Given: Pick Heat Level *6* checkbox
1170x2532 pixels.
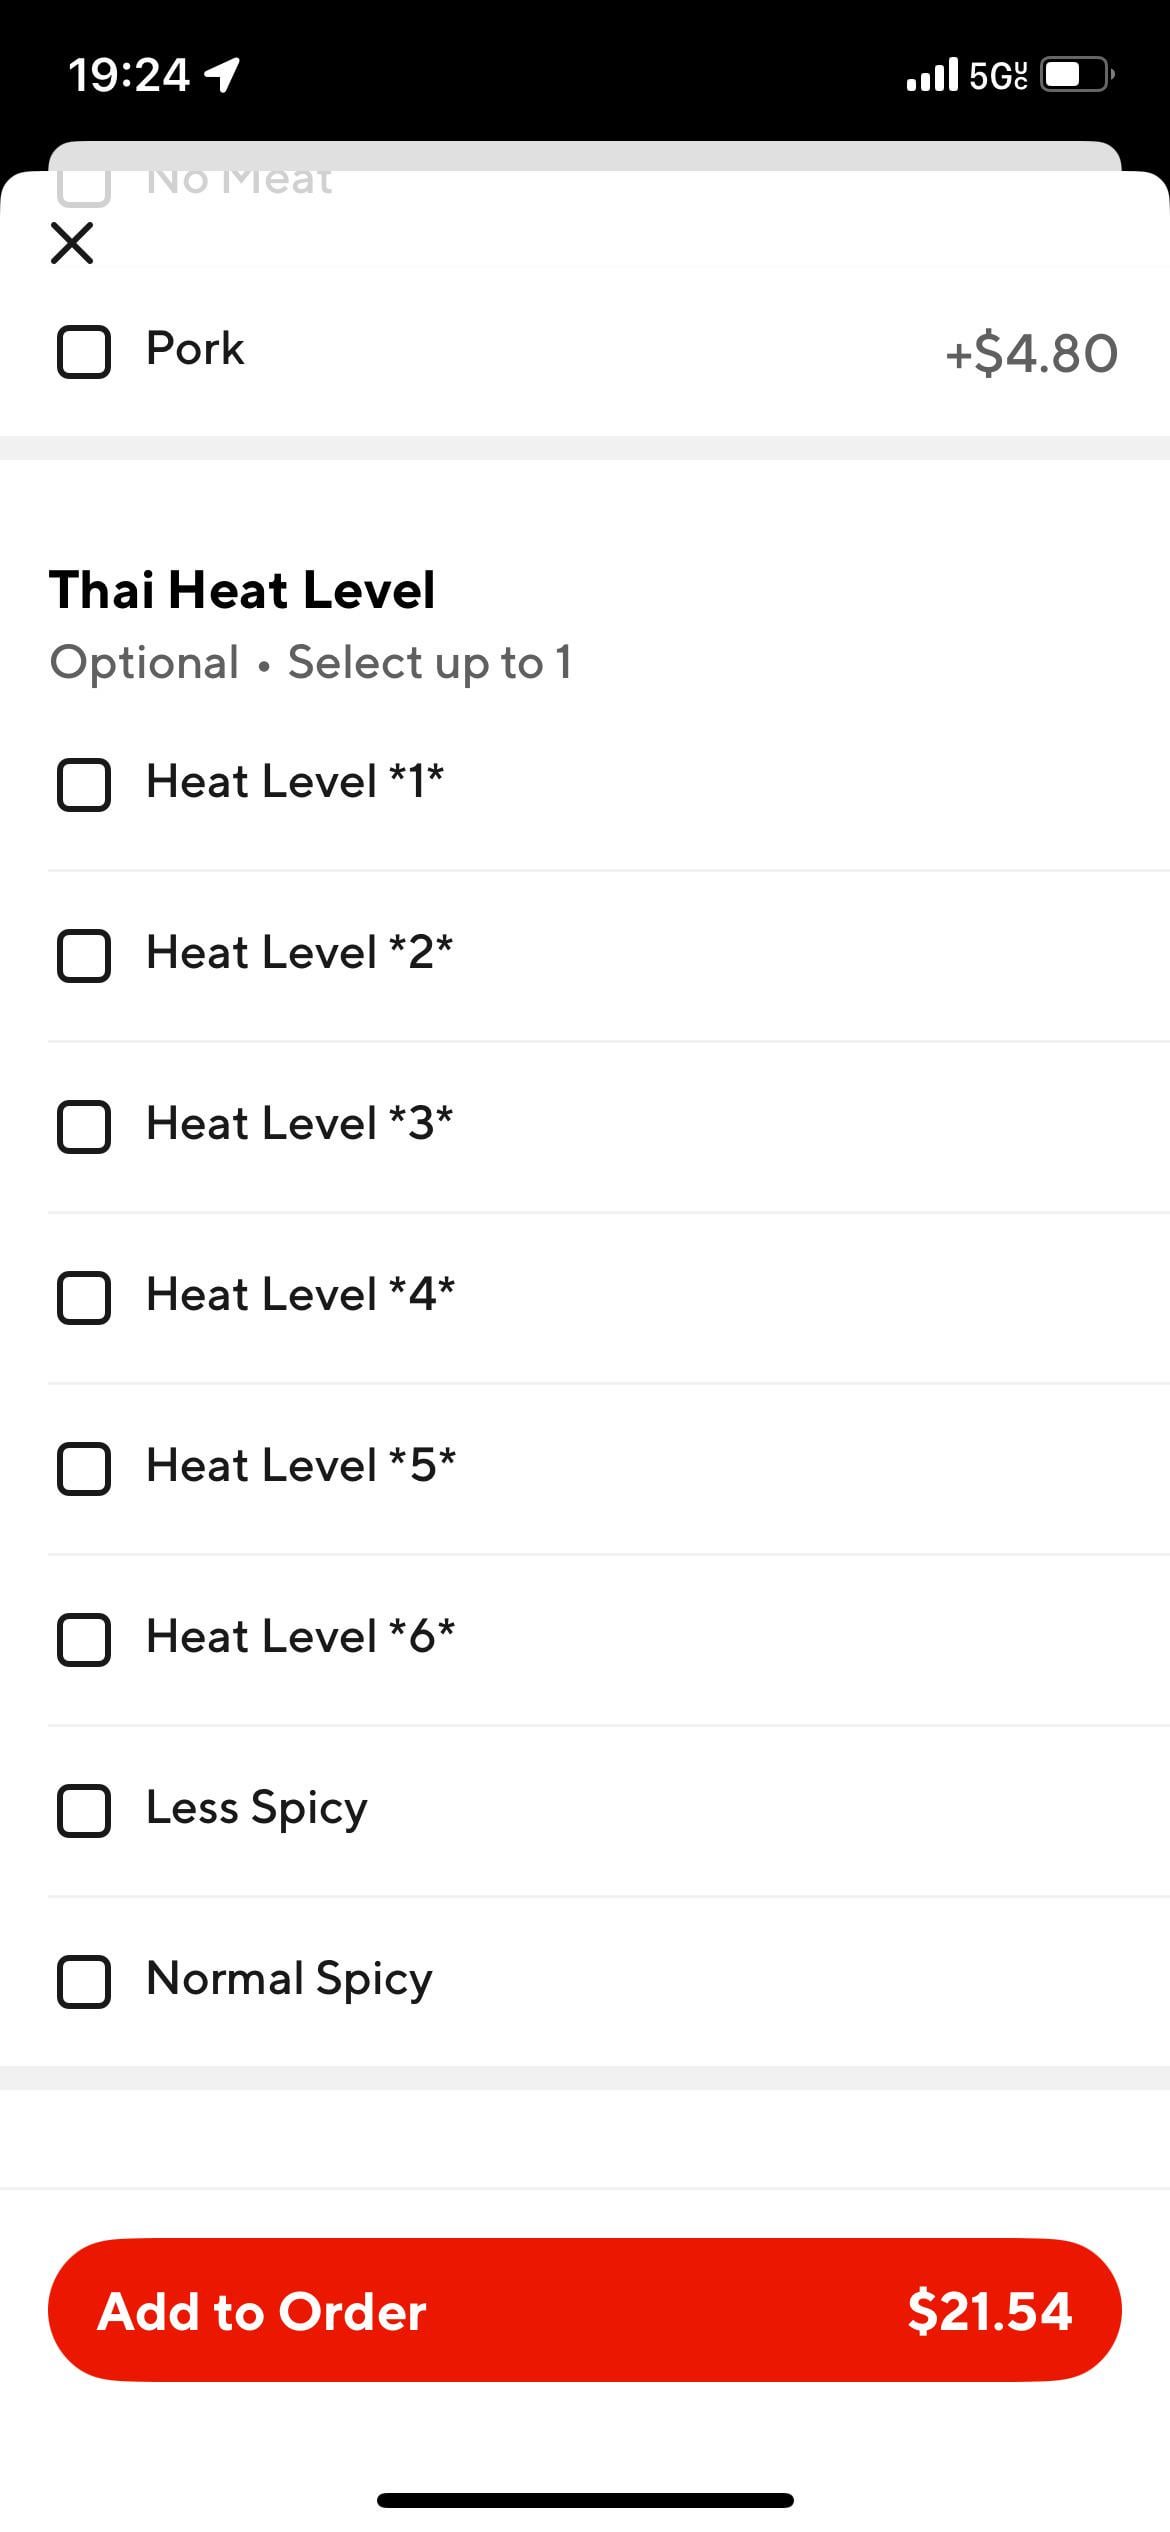Looking at the screenshot, I should click(84, 1639).
